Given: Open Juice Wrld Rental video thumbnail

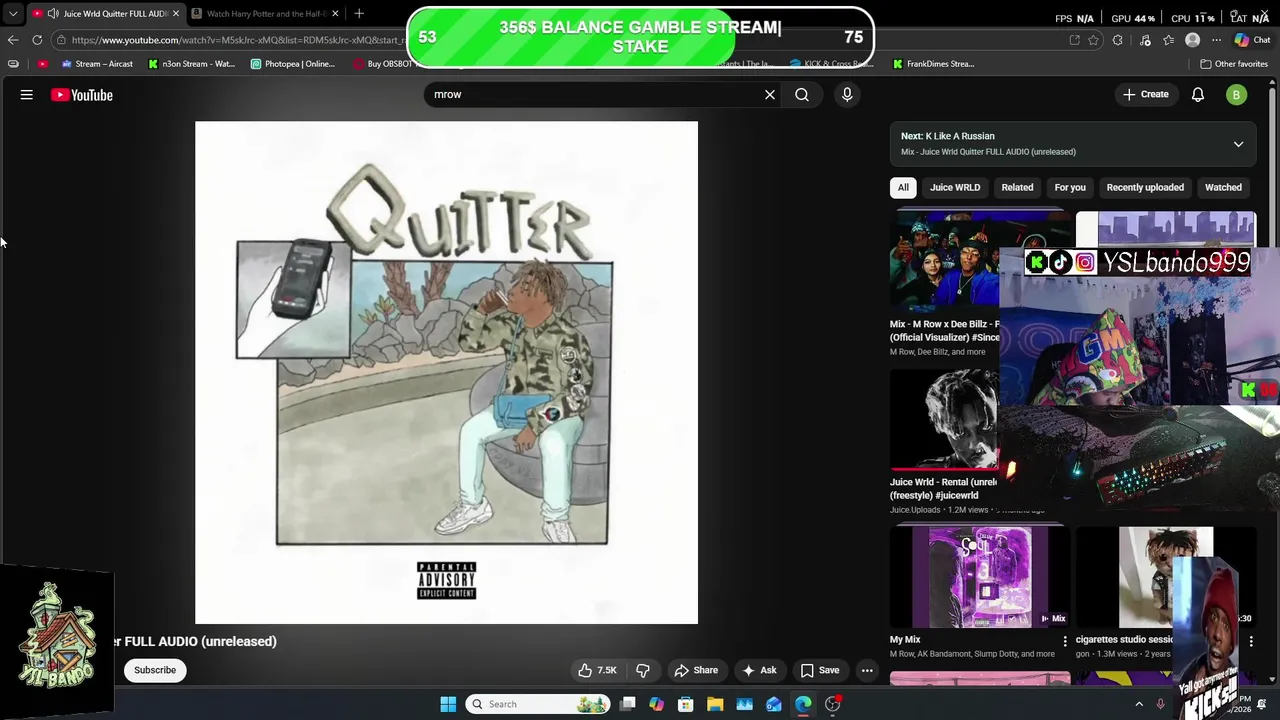Looking at the screenshot, I should click(945, 420).
